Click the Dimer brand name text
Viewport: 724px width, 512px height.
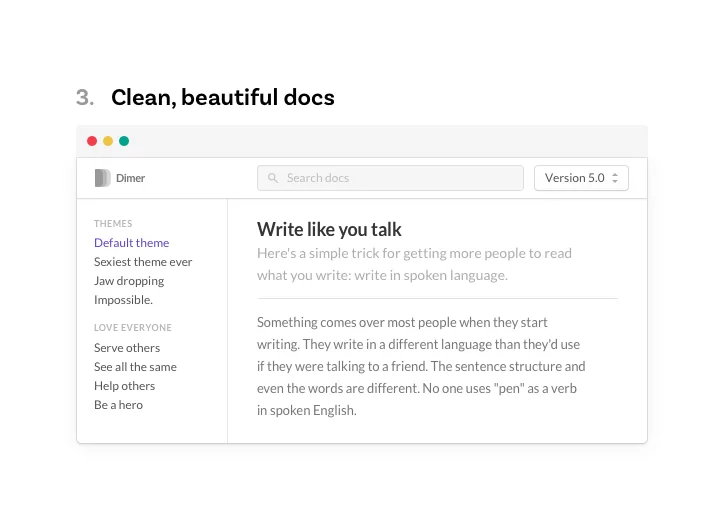click(x=130, y=178)
